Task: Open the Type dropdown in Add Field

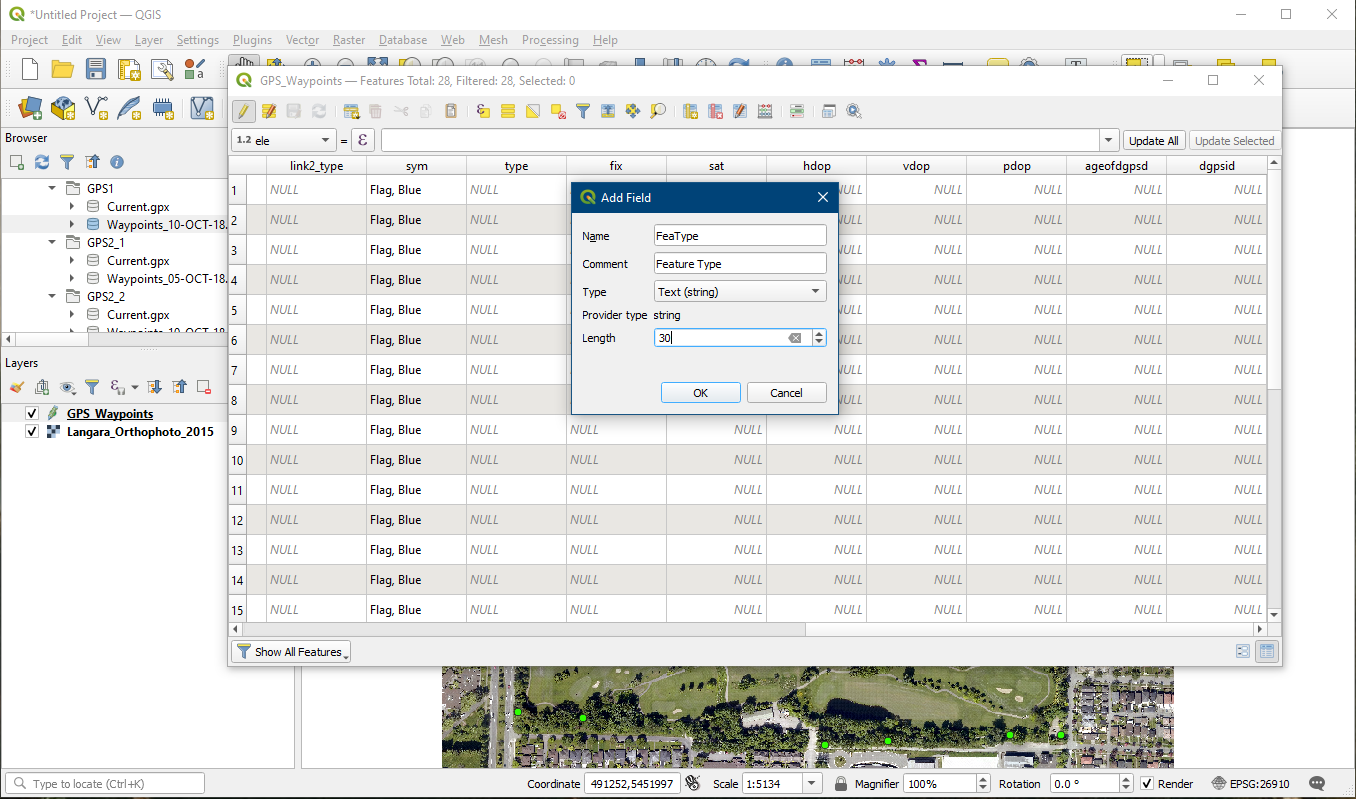Action: (740, 292)
